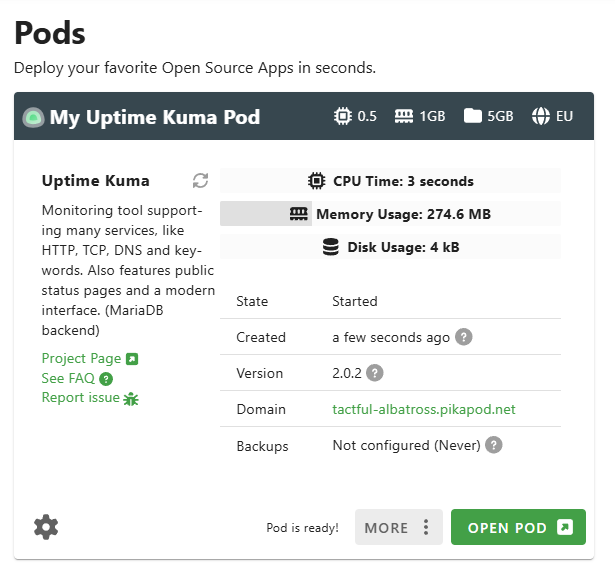Click the storage folder icon for 5GB
615x567 pixels.
point(473,116)
